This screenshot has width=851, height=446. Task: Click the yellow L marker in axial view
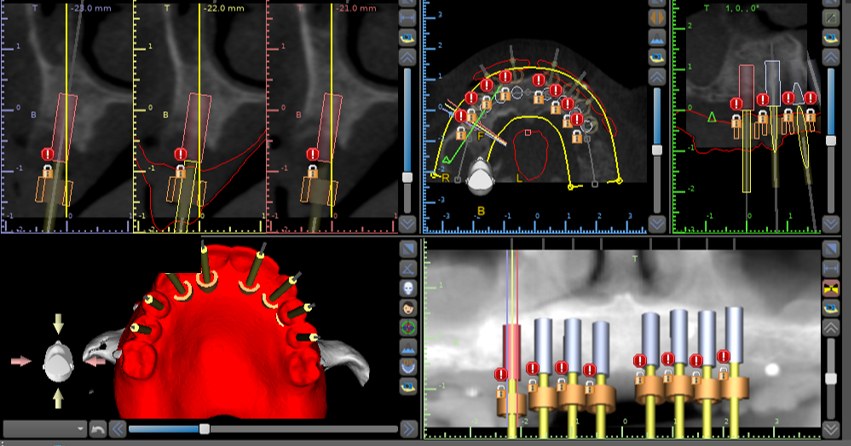(x=519, y=179)
